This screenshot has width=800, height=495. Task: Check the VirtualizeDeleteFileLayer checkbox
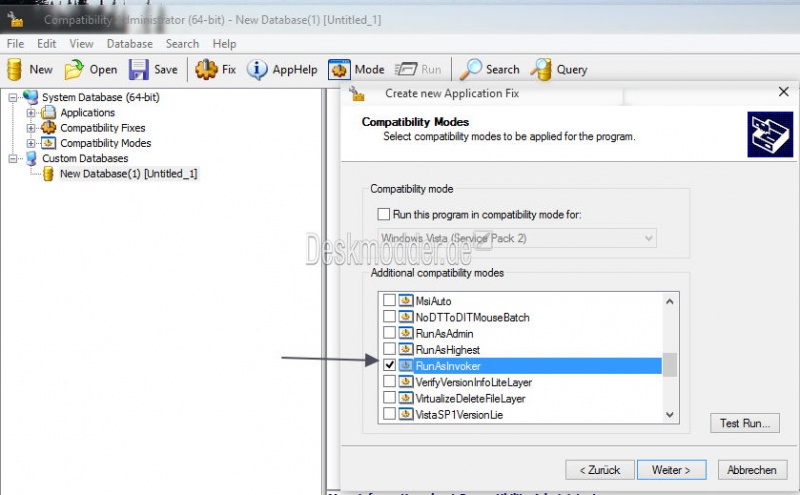(x=389, y=398)
